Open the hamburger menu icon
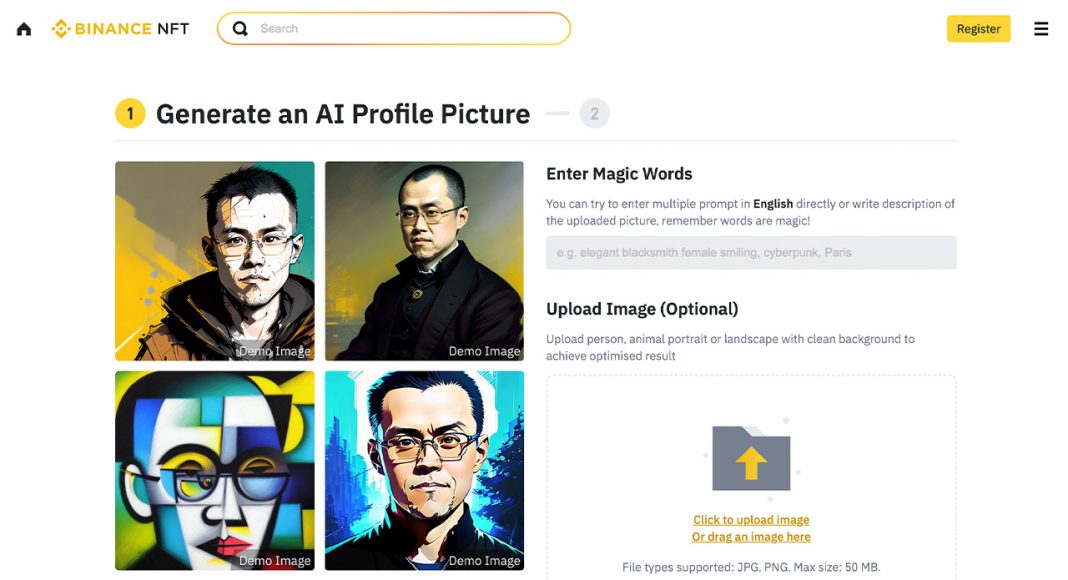The height and width of the screenshot is (580, 1068). (x=1041, y=29)
